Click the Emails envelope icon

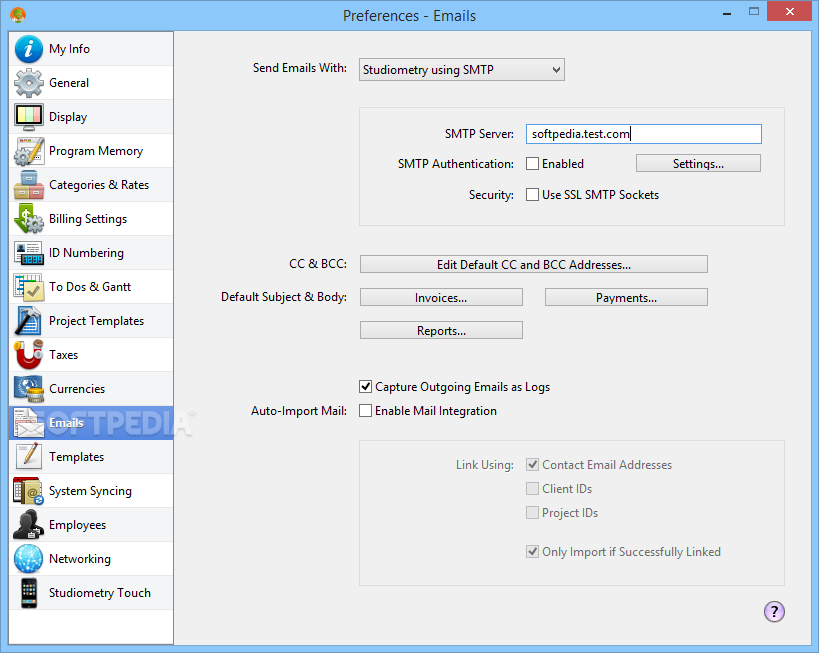[29, 423]
